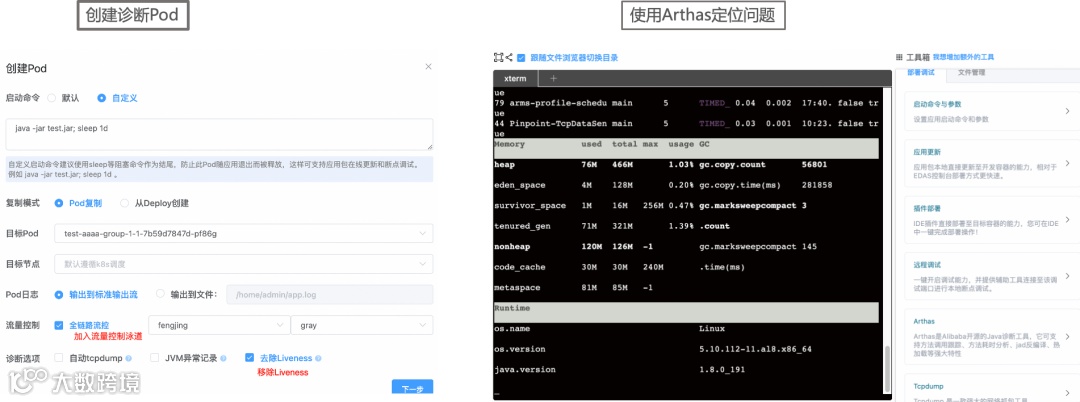
Task: Choose Pod复制 copy mode radio
Action: tap(59, 203)
